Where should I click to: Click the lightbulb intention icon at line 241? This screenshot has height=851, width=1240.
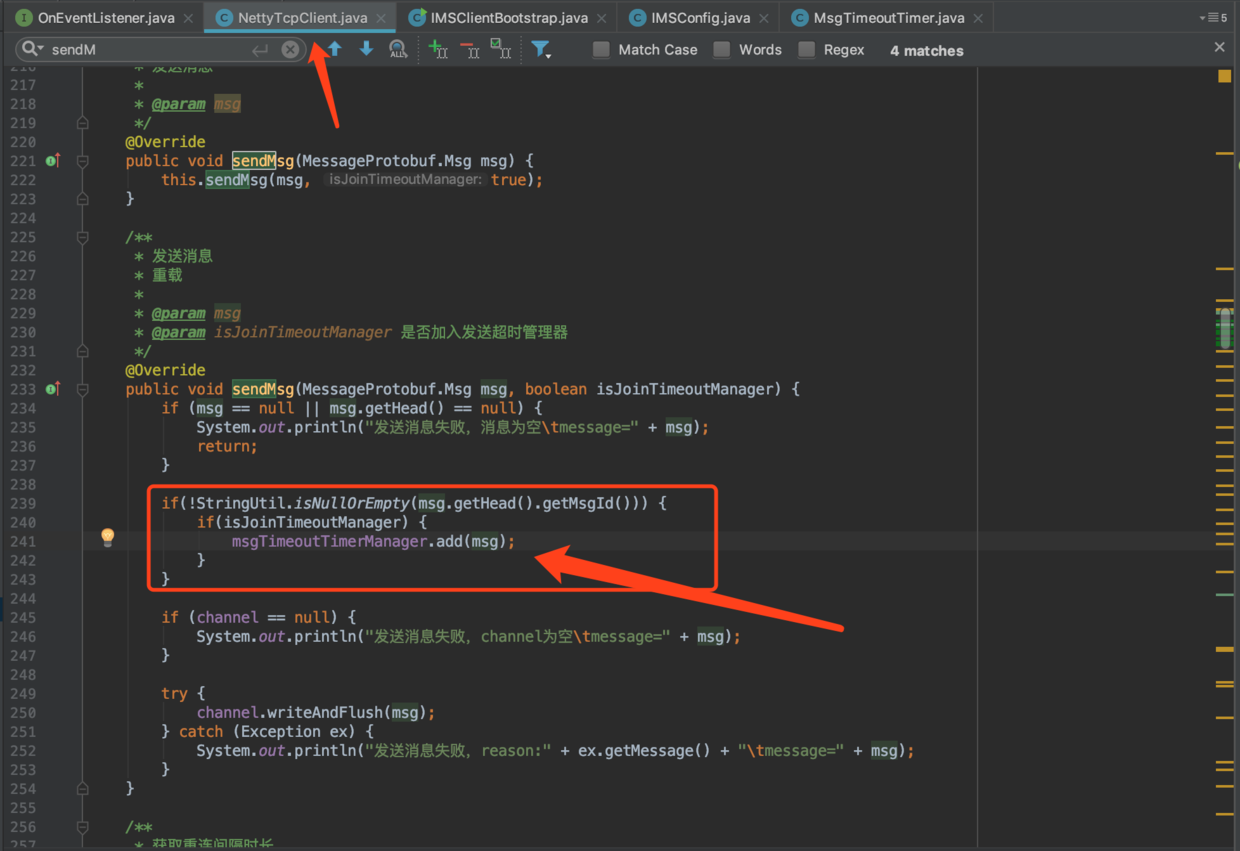[x=107, y=537]
